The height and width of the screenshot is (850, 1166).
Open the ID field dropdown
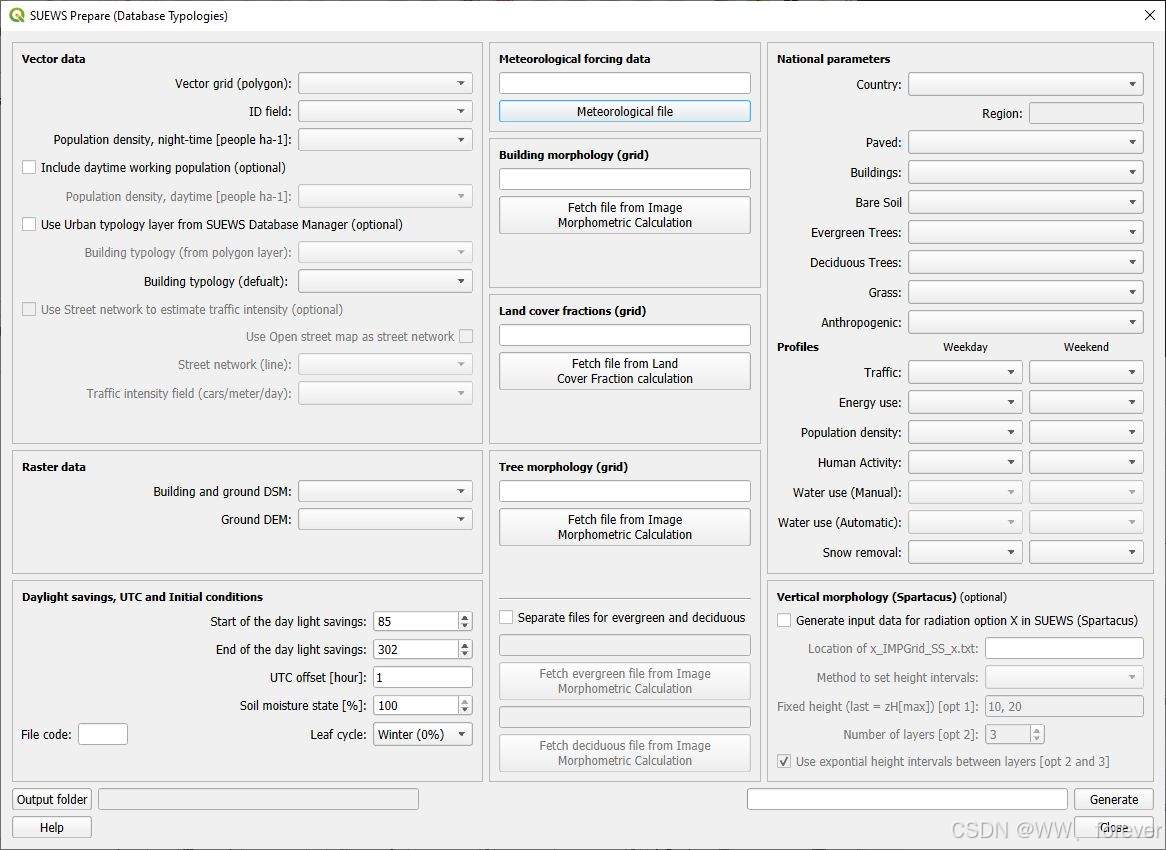(x=385, y=112)
